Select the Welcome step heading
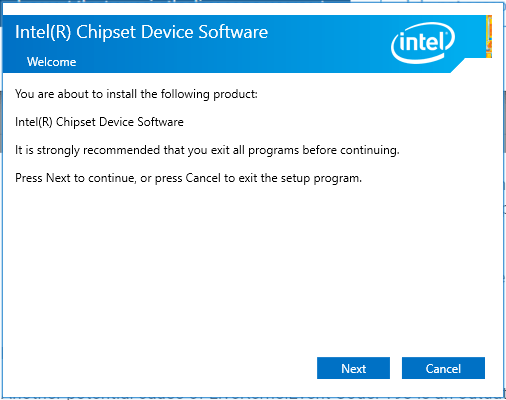Viewport: 506px width, 400px height. [51, 62]
